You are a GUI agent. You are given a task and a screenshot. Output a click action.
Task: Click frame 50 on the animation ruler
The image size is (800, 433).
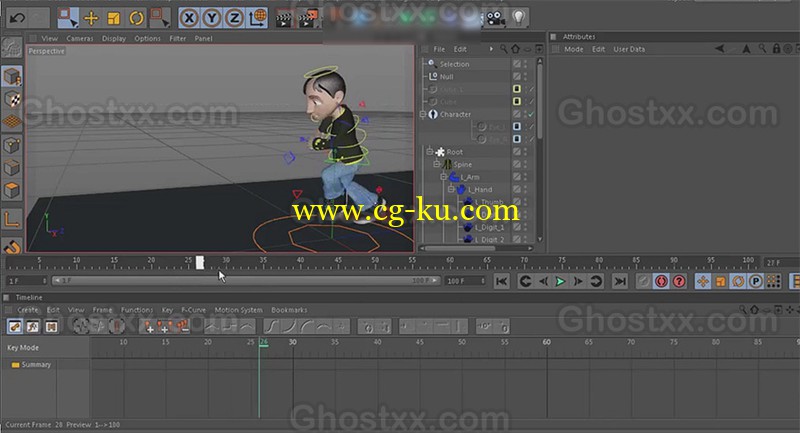coord(375,263)
